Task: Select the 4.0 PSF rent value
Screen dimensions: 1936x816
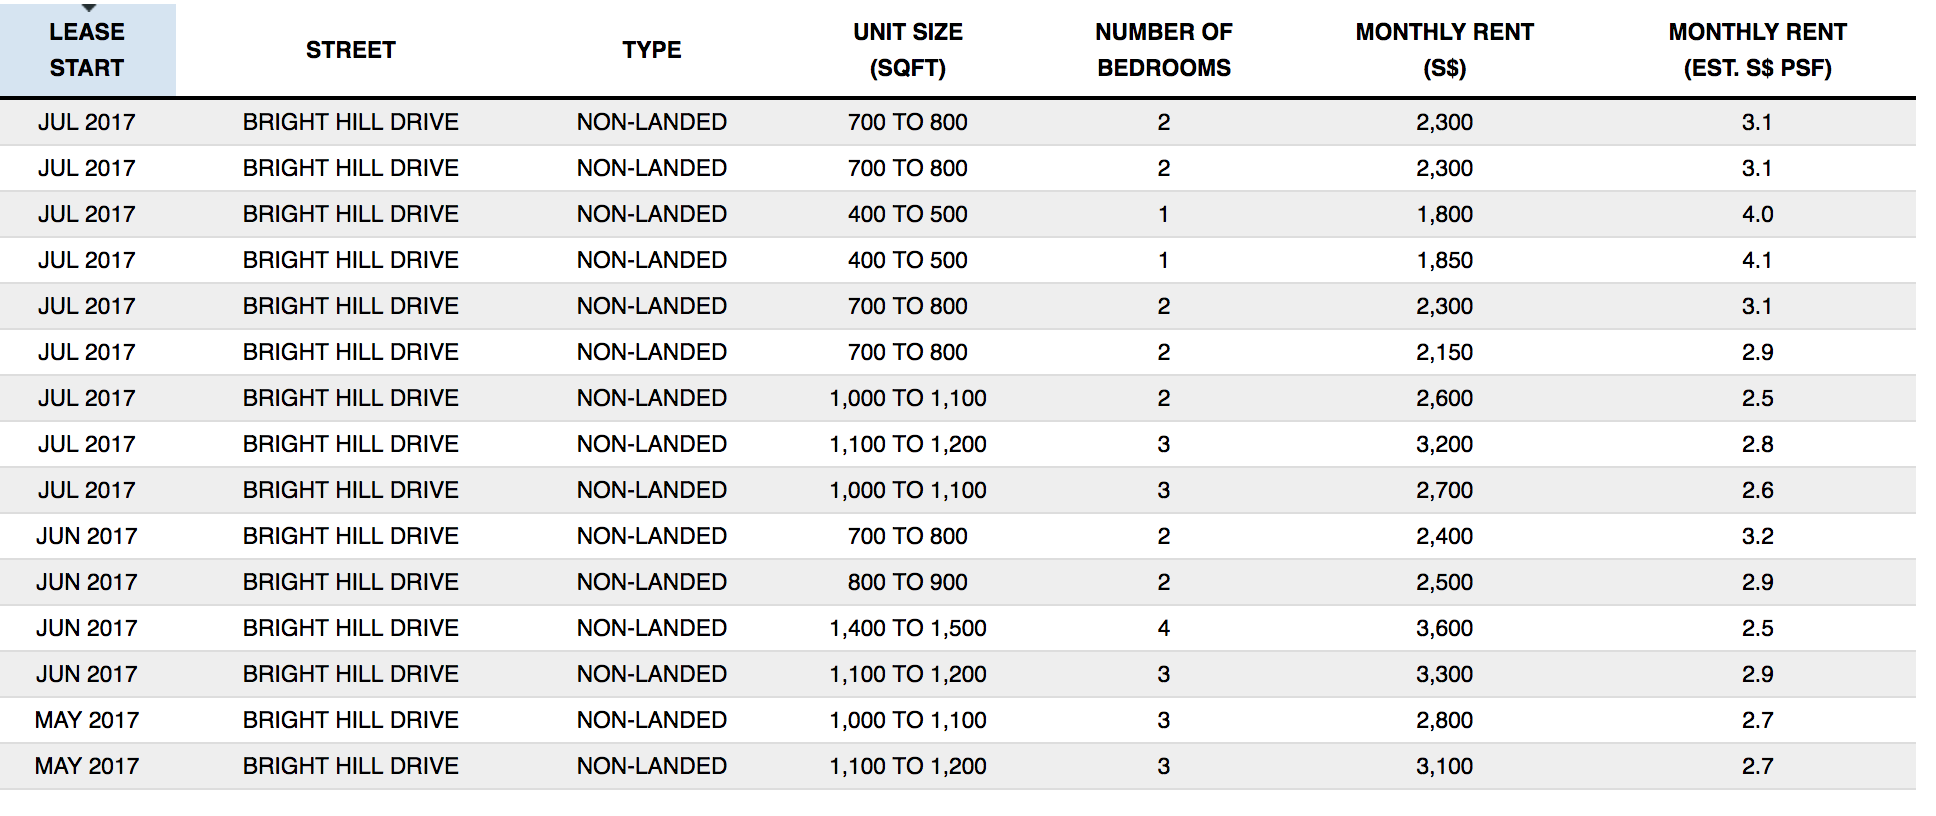Action: click(x=1757, y=214)
